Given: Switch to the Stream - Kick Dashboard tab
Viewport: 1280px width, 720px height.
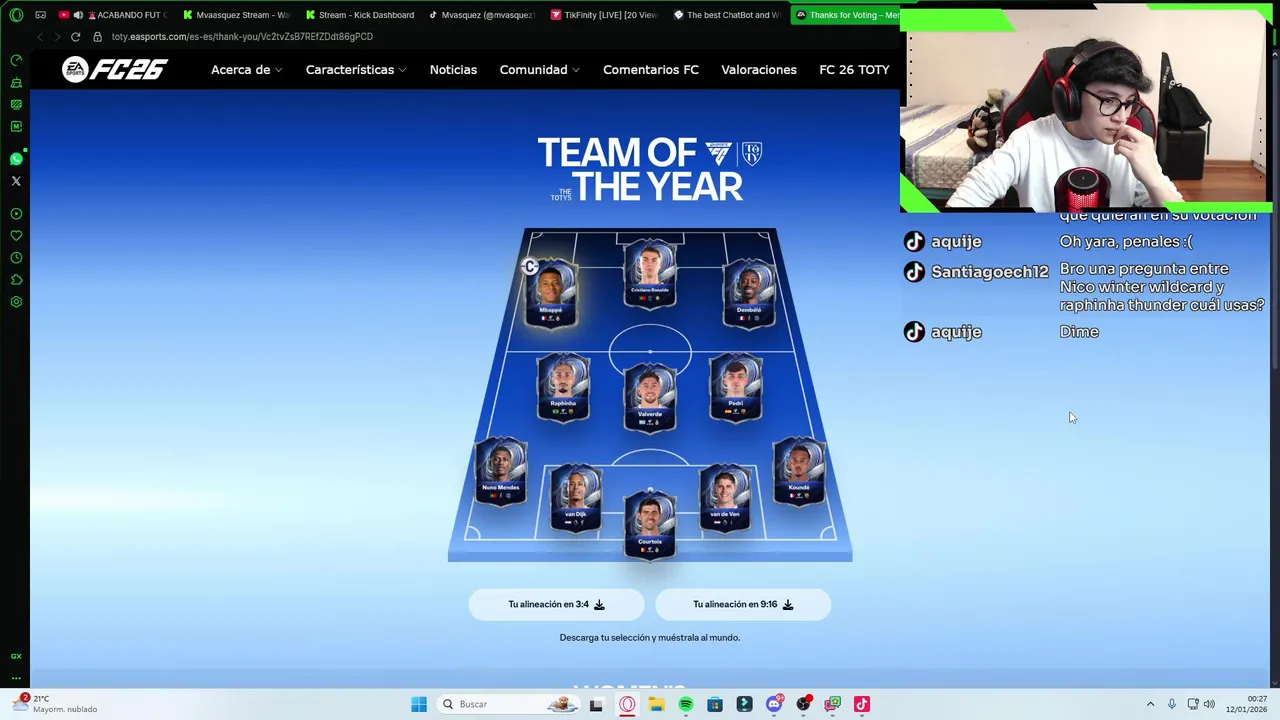Looking at the screenshot, I should 359,15.
